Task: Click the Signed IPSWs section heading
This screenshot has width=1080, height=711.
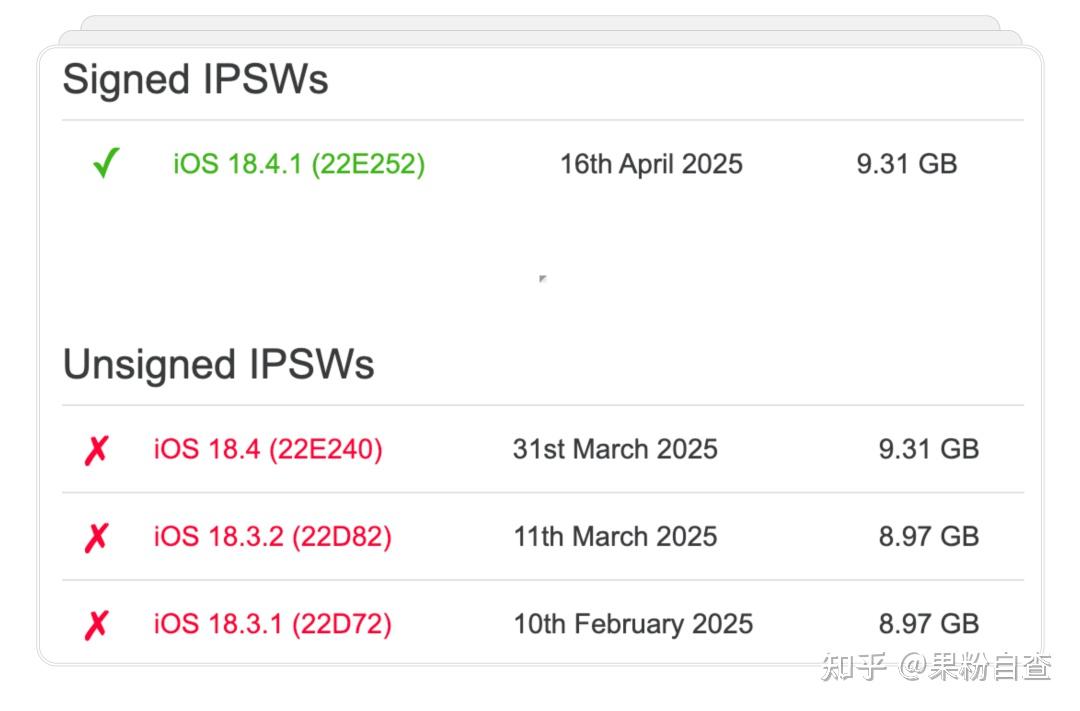Action: tap(196, 79)
